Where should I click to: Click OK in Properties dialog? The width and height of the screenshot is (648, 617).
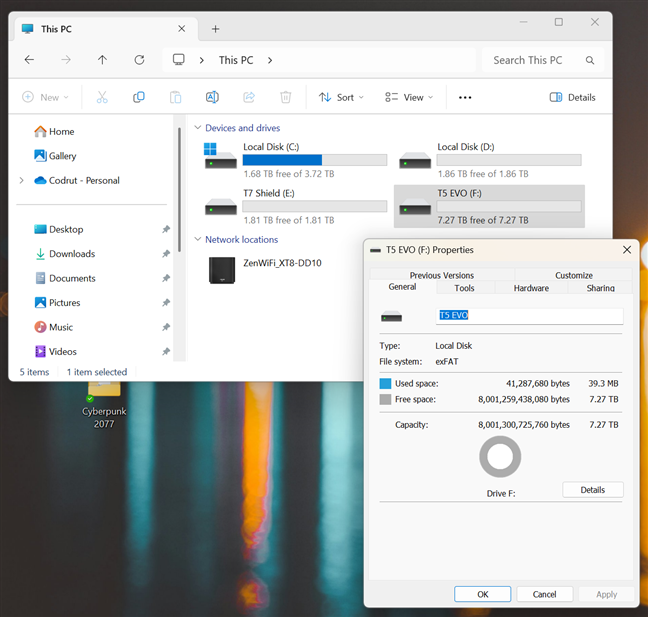tap(483, 594)
